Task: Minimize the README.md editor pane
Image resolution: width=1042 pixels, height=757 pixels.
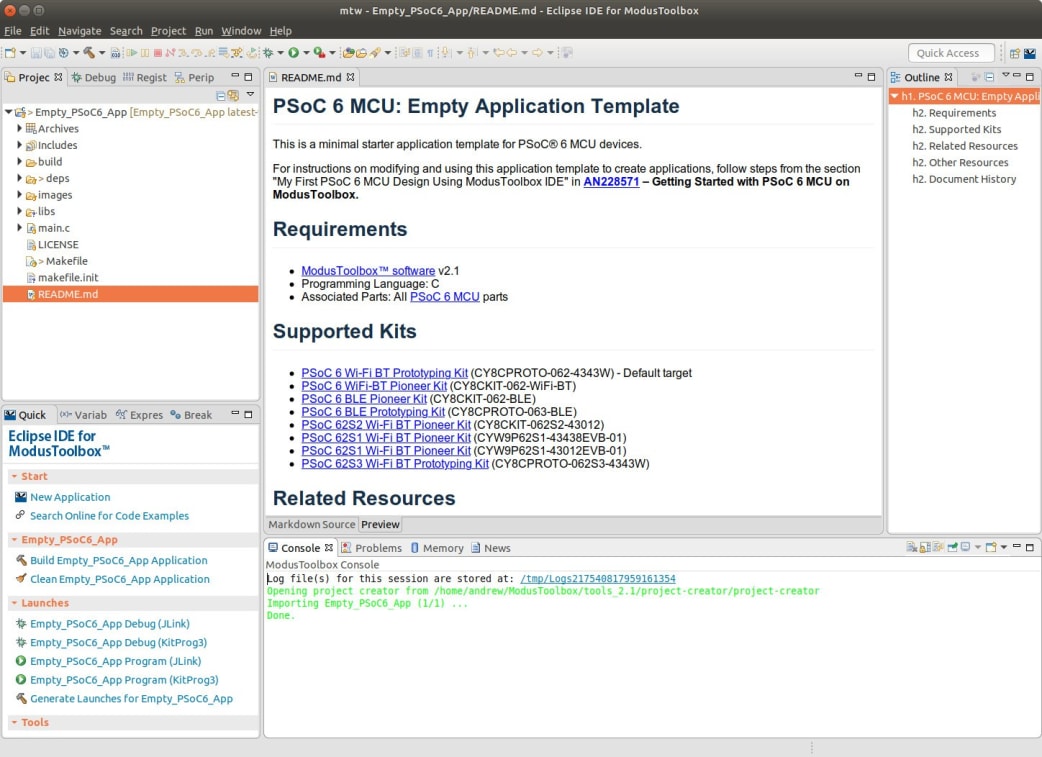Action: 858,76
